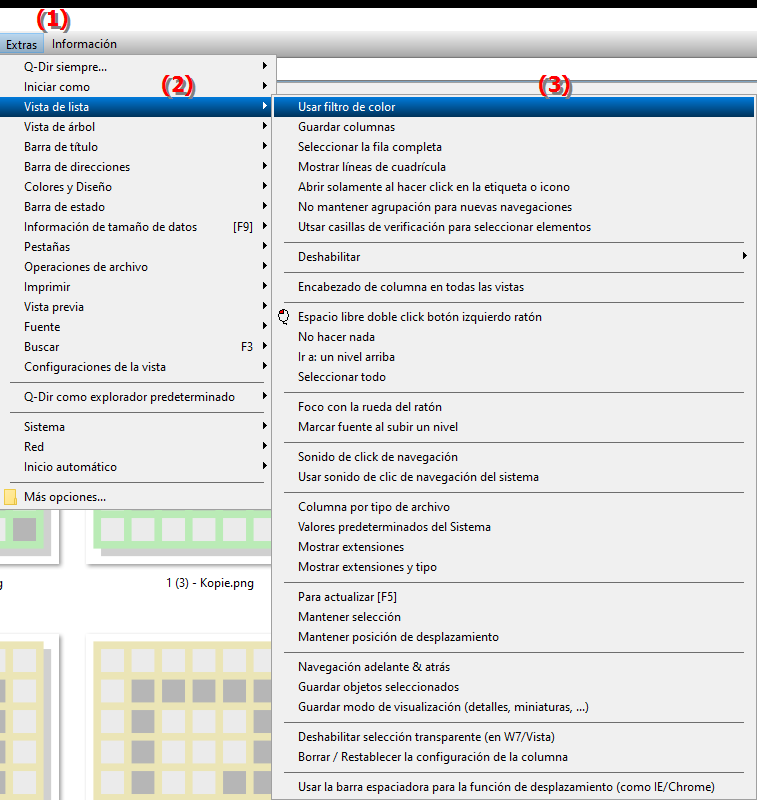757x800 pixels.
Task: Toggle No mantener agrupación para nuevas navegaciones
Action: click(x=514, y=207)
